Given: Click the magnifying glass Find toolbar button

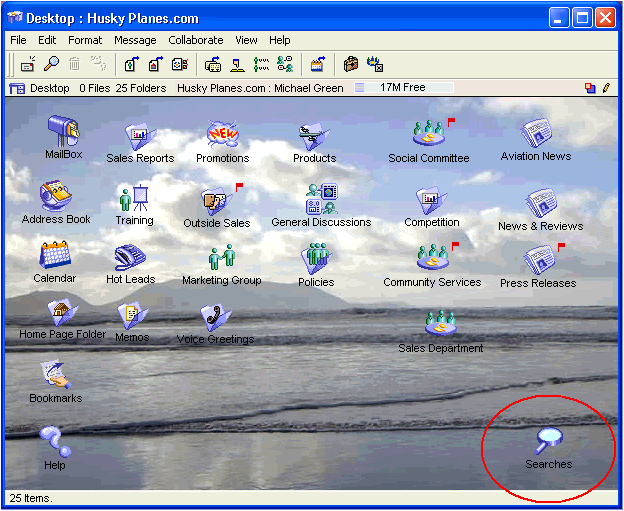Looking at the screenshot, I should tap(51, 65).
